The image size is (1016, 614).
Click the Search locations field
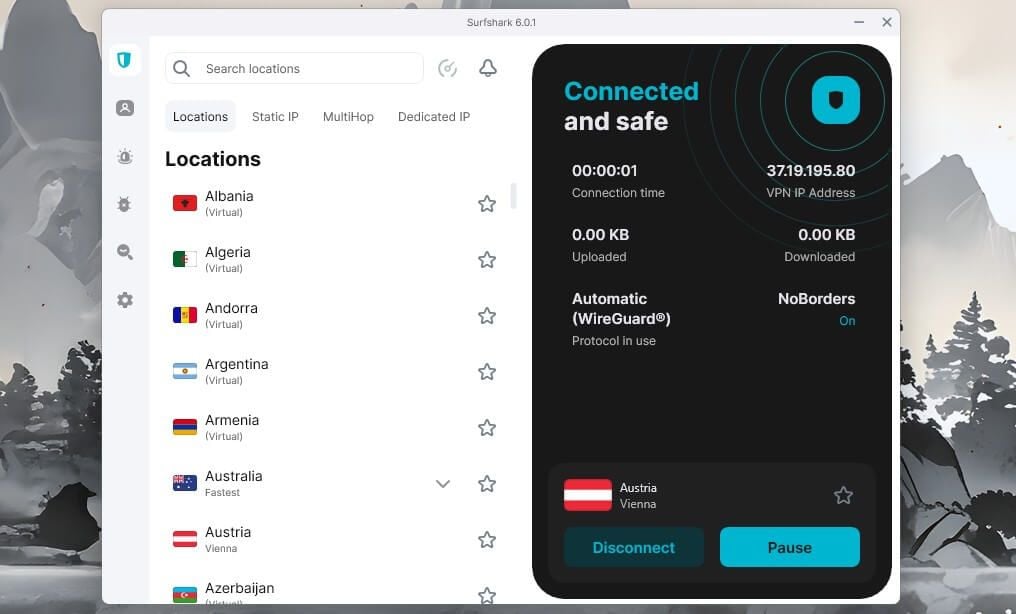[294, 68]
